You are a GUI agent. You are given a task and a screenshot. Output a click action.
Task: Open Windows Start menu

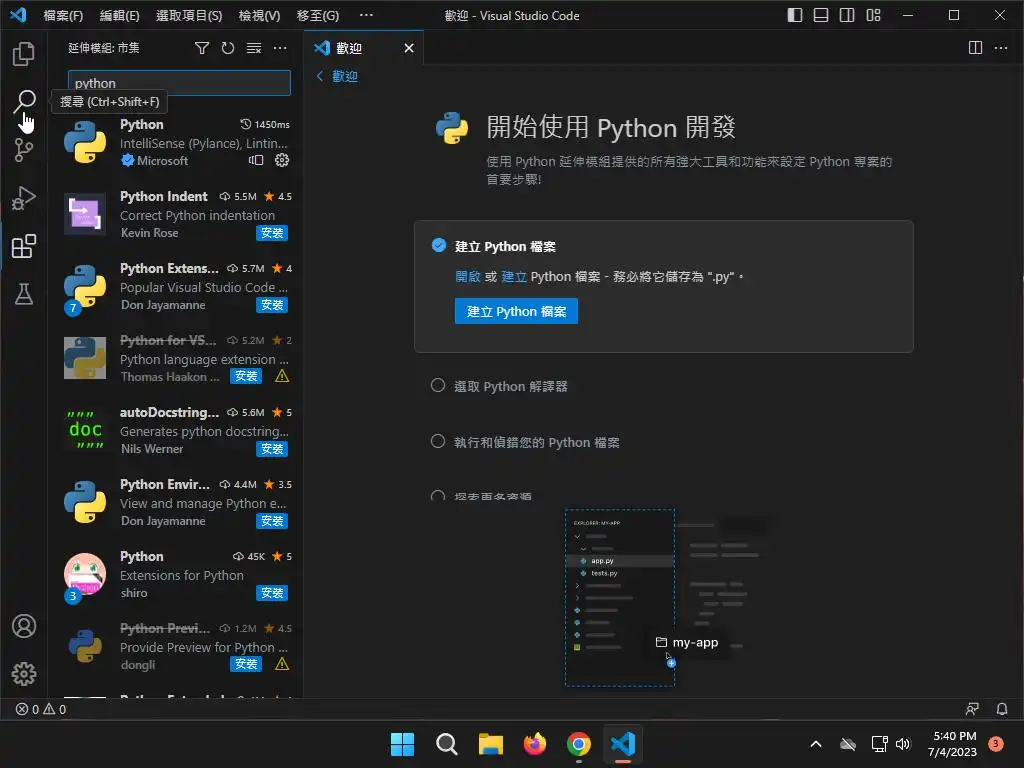pos(402,744)
